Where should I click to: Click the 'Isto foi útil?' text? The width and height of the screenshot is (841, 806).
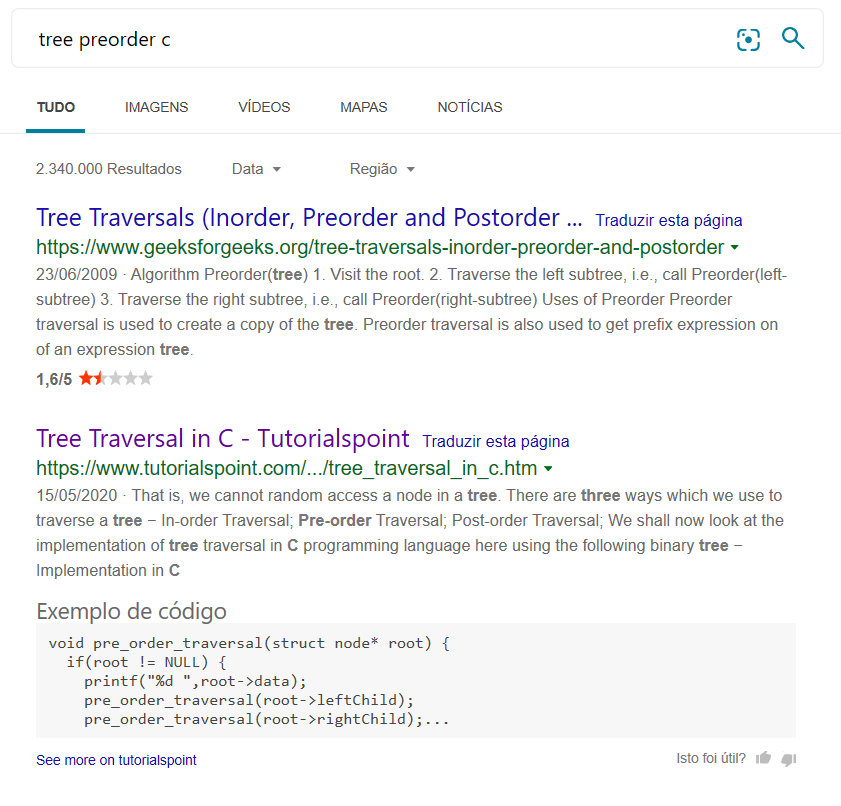[x=711, y=758]
